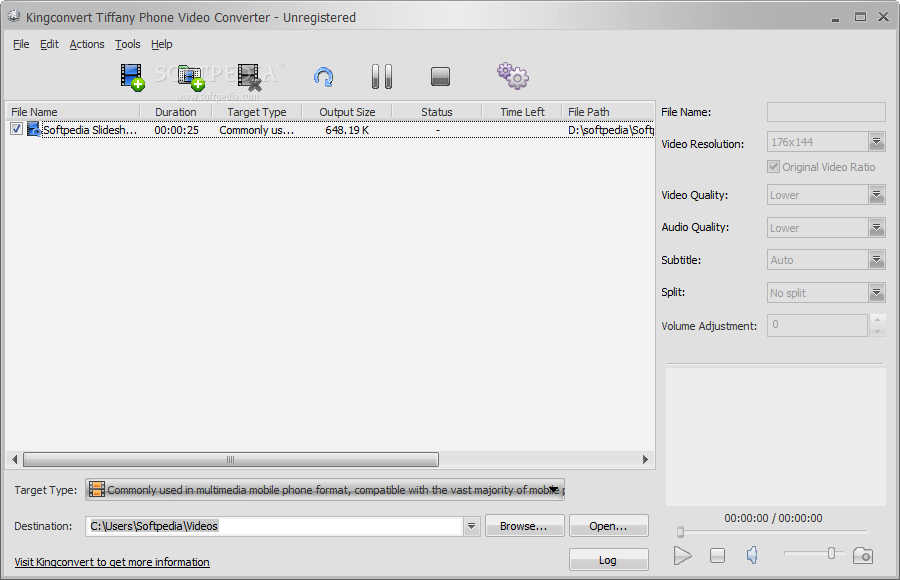Image resolution: width=900 pixels, height=580 pixels.
Task: Open the Actions menu
Action: 87,44
